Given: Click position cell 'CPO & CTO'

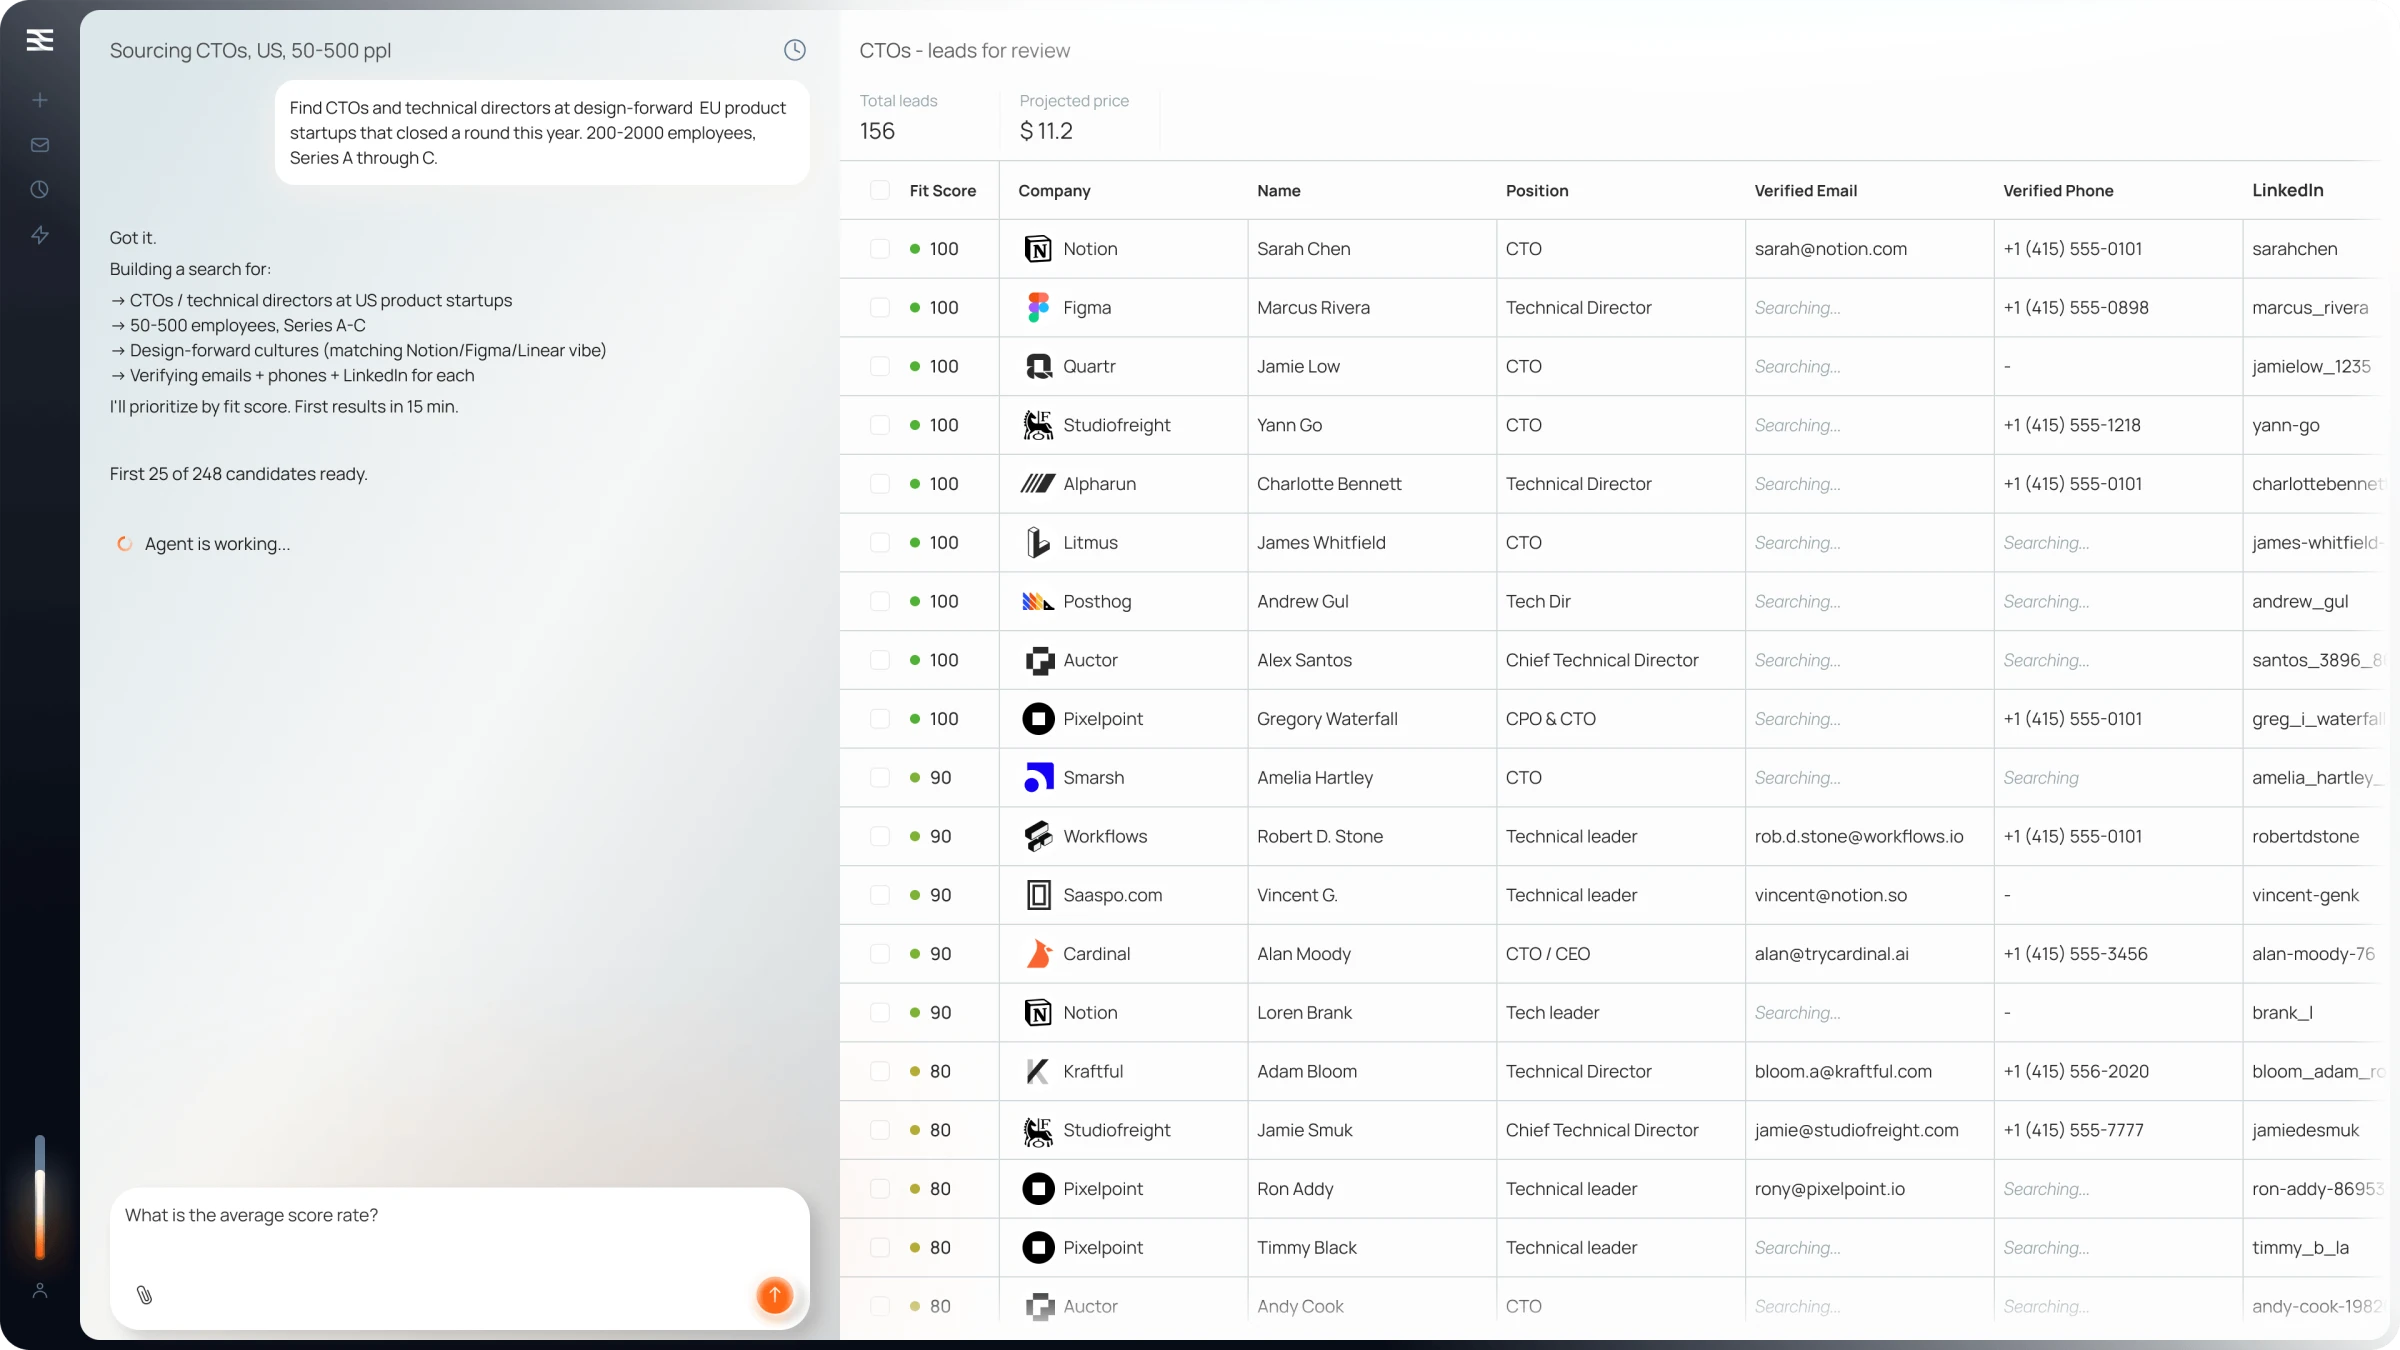Looking at the screenshot, I should coord(1551,719).
